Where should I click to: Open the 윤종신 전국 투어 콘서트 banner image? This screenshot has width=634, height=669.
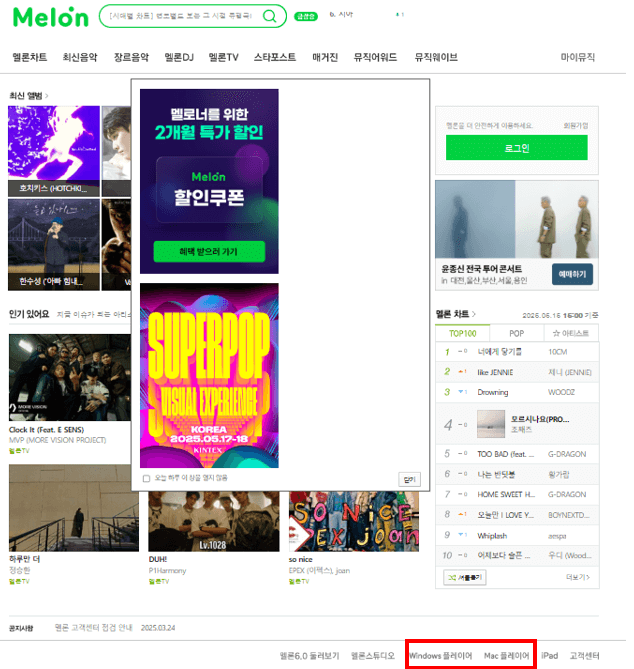pyautogui.click(x=517, y=219)
